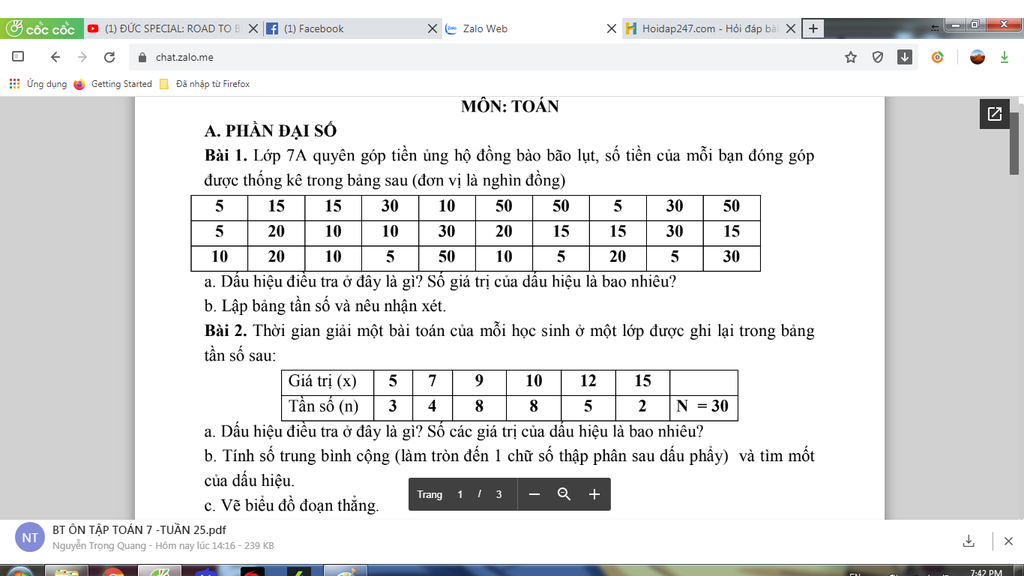The height and width of the screenshot is (576, 1024).
Task: Open the Cốc Cốc browser menu logo
Action: [42, 29]
